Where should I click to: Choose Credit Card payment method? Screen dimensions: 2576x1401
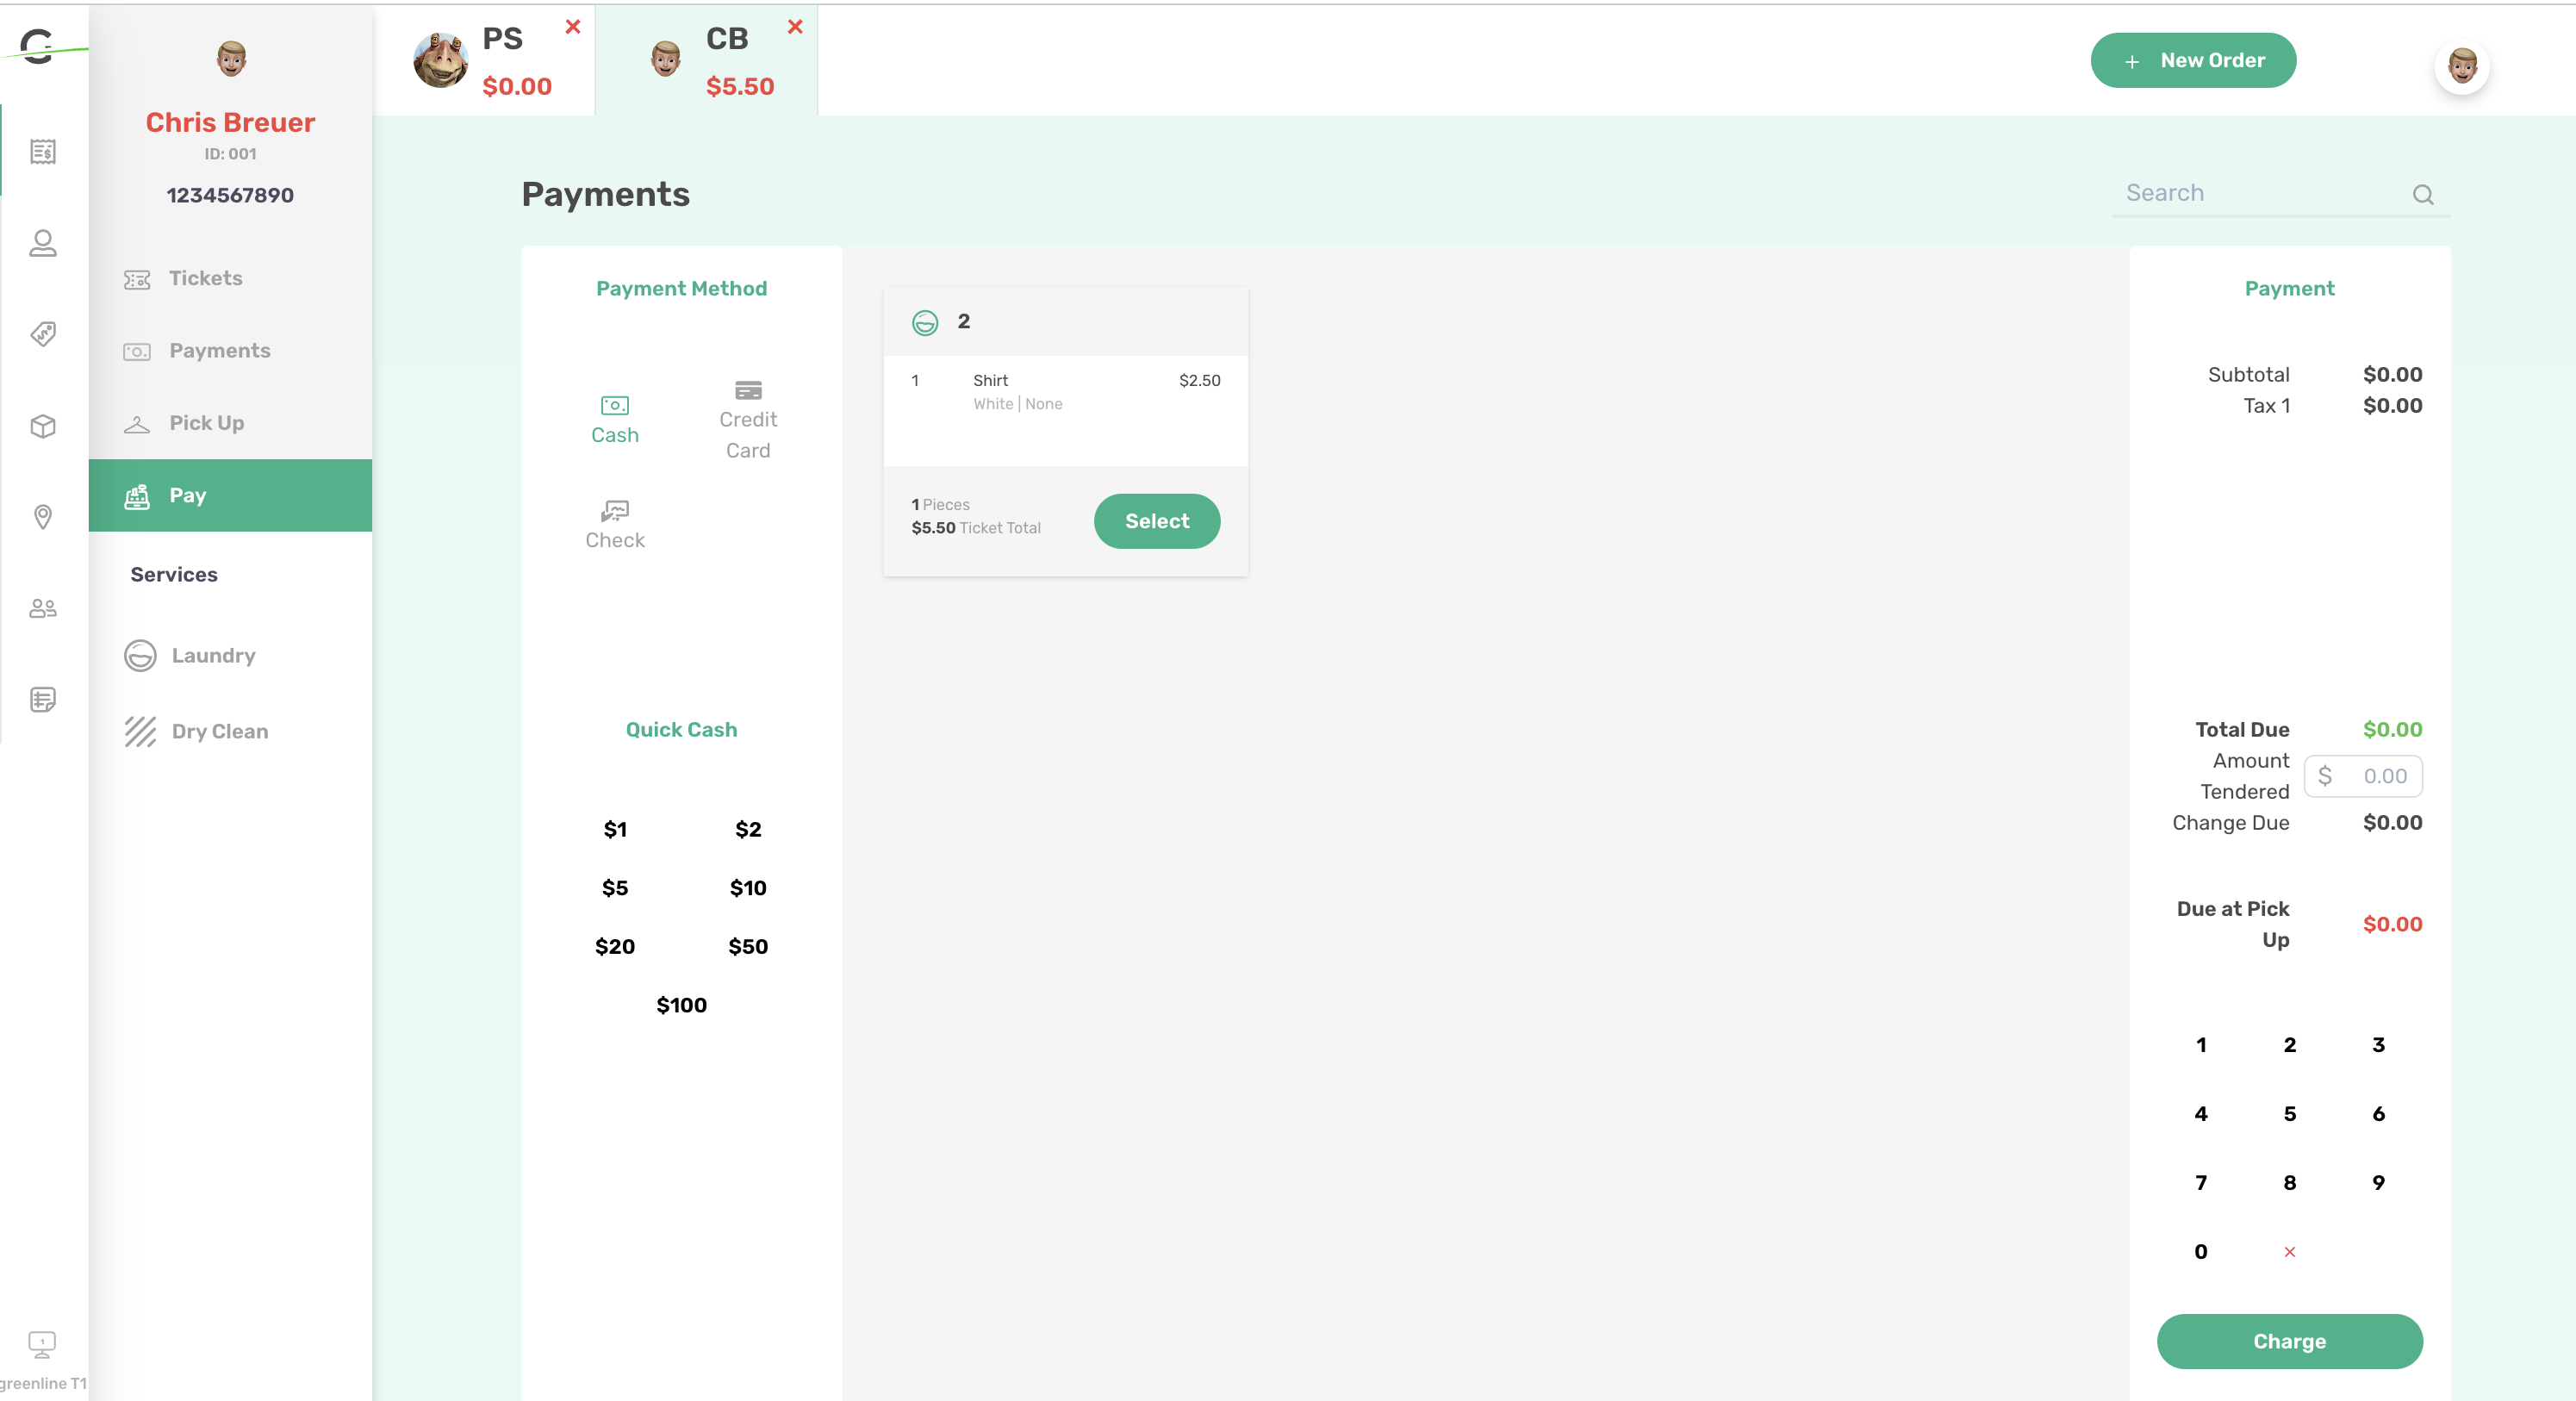(x=747, y=420)
